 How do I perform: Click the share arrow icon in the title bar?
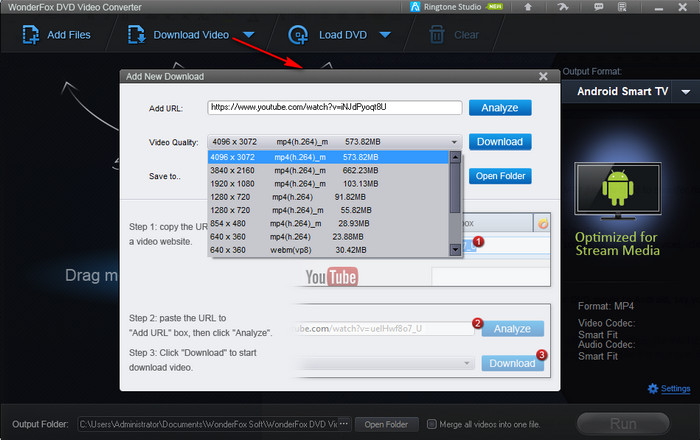(563, 7)
